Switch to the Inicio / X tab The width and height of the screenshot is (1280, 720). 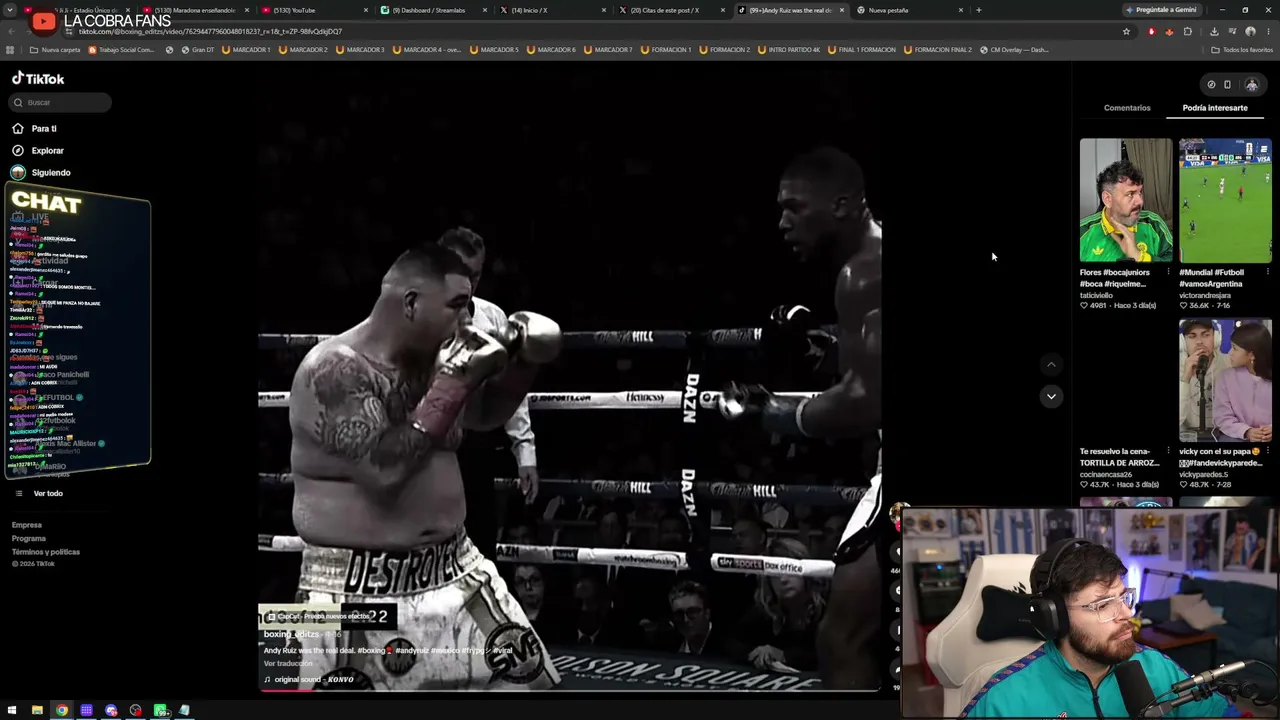click(x=551, y=10)
